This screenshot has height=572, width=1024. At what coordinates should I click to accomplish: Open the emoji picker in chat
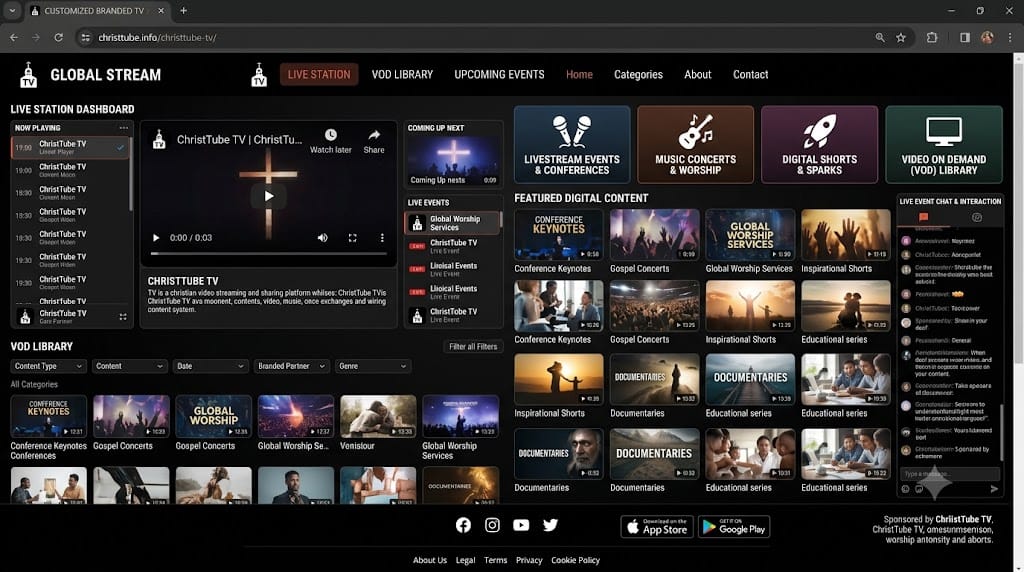[x=905, y=488]
